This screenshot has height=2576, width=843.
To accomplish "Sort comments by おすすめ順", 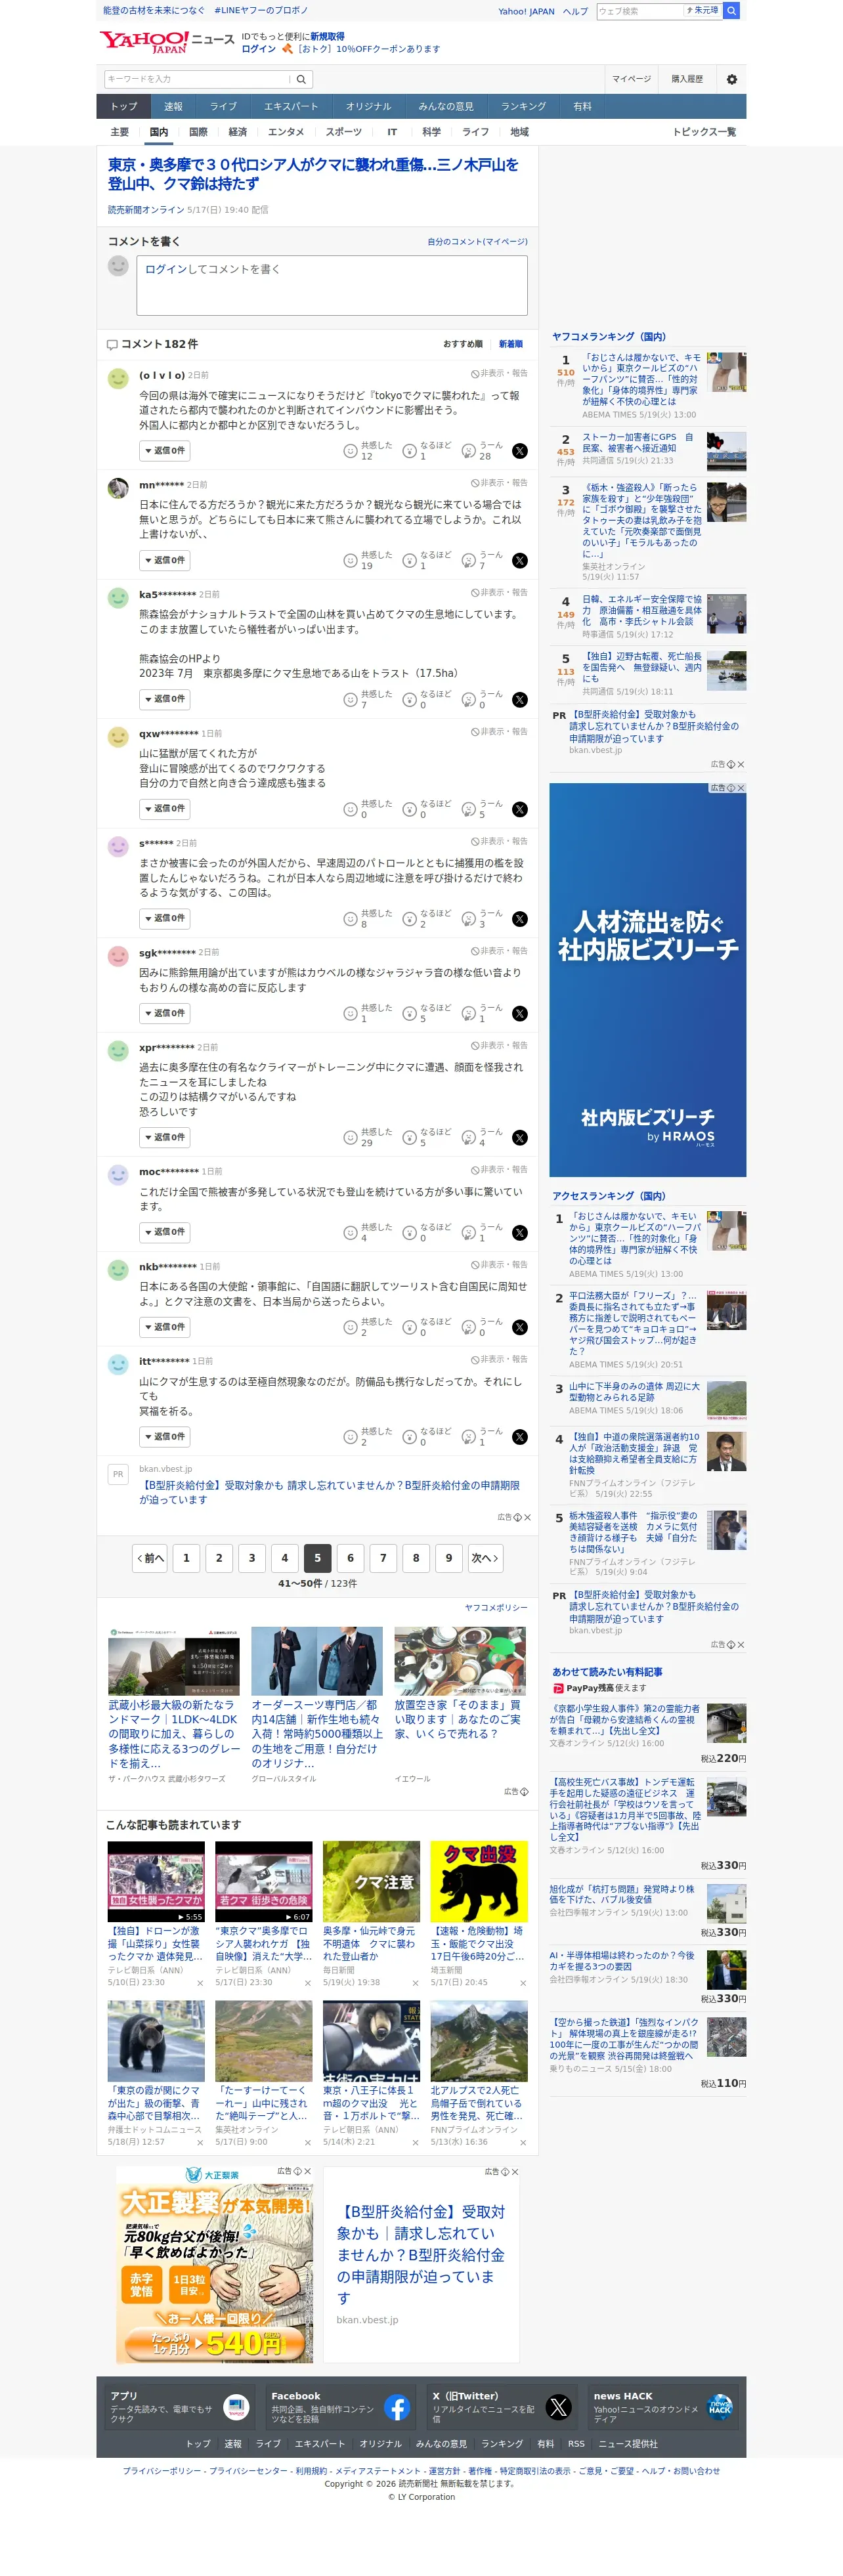I will point(463,344).
